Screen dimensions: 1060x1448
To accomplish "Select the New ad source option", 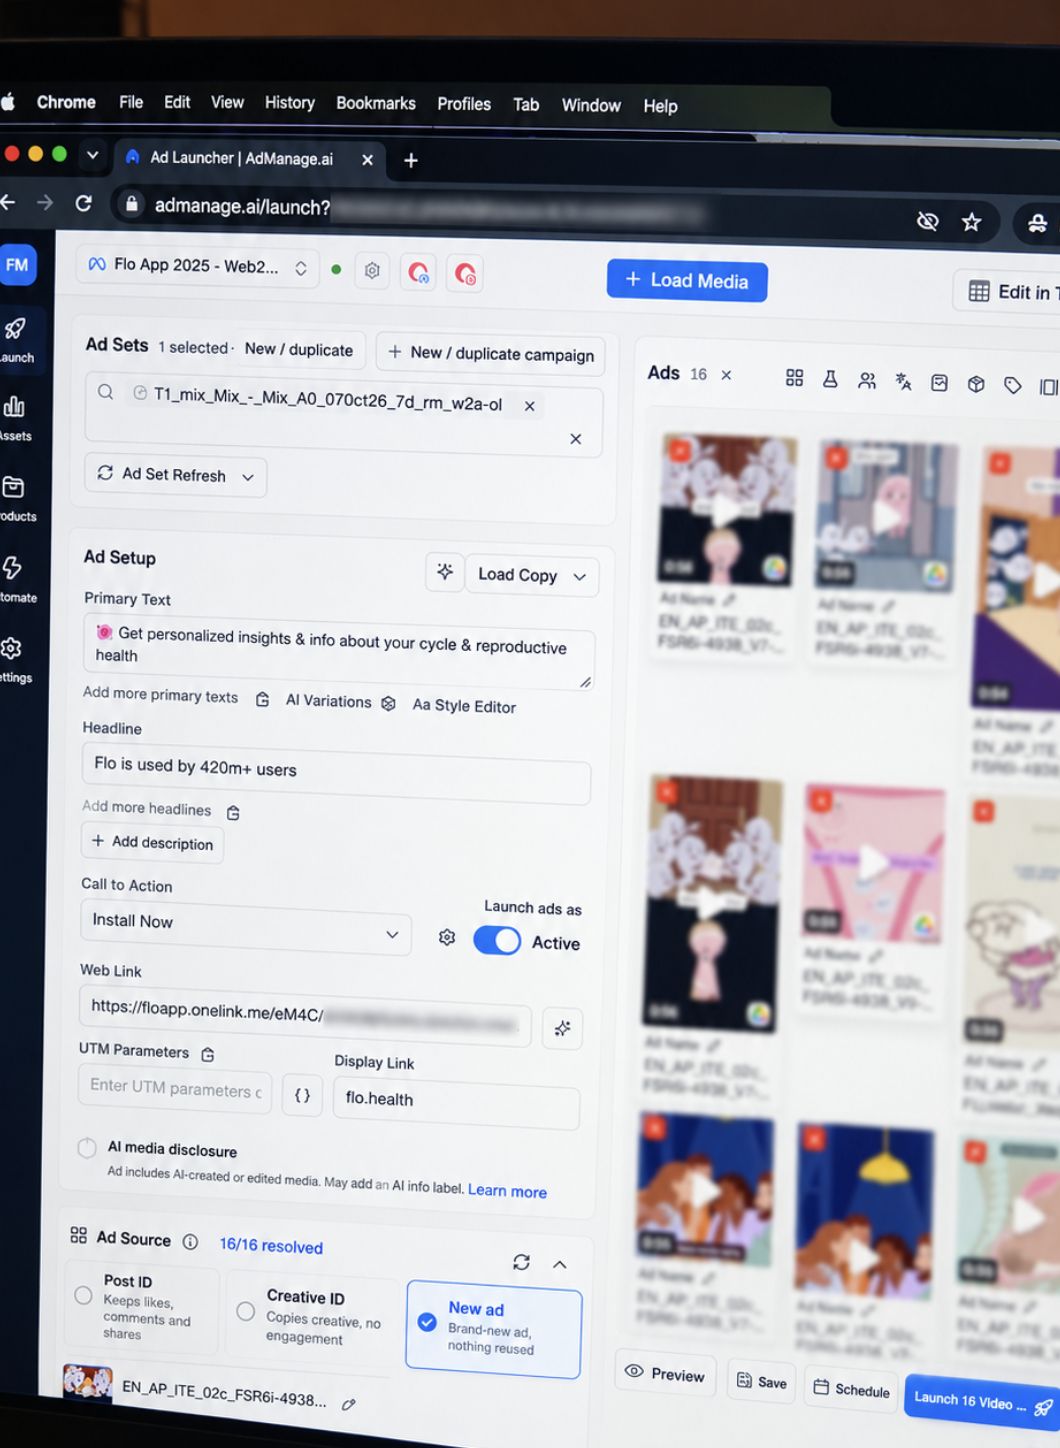I will click(493, 1330).
